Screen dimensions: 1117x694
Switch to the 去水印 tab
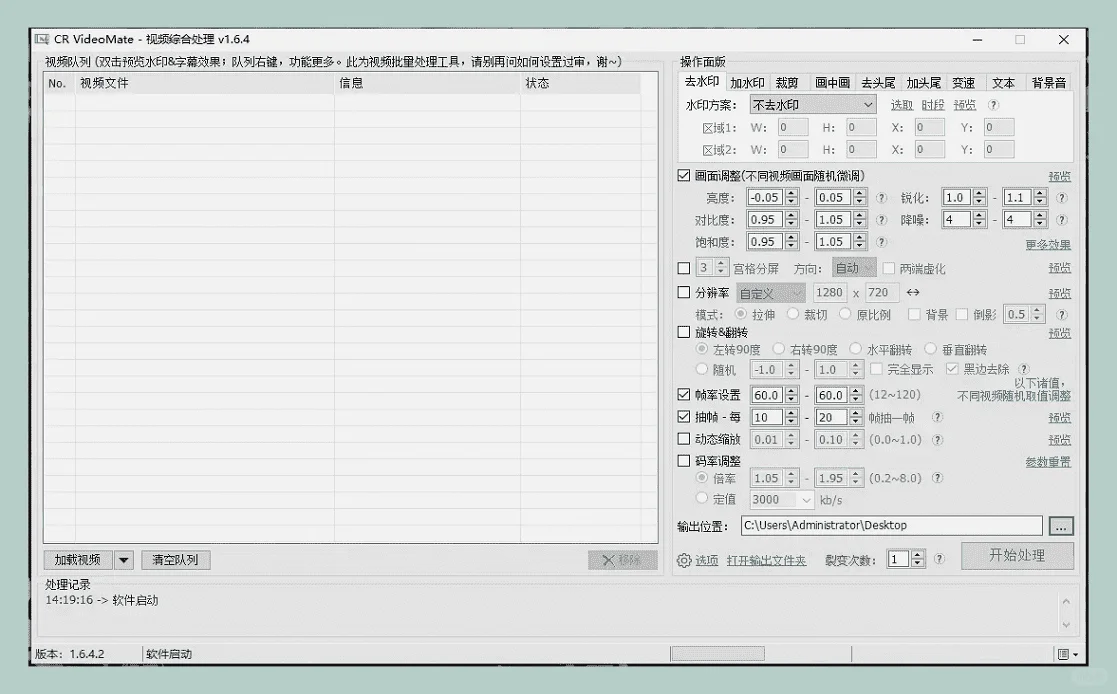click(x=702, y=82)
